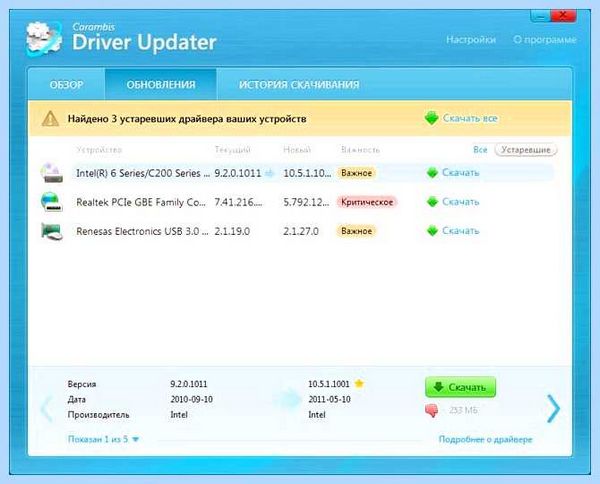Select the Все filter
This screenshot has width=600, height=484.
coord(480,150)
